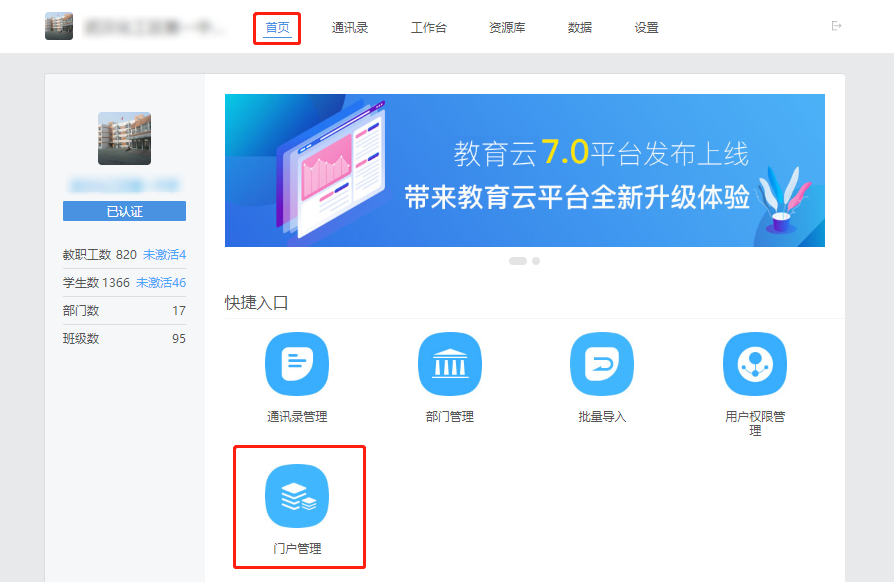Open the 设置 tab
This screenshot has width=894, height=582.
click(647, 27)
